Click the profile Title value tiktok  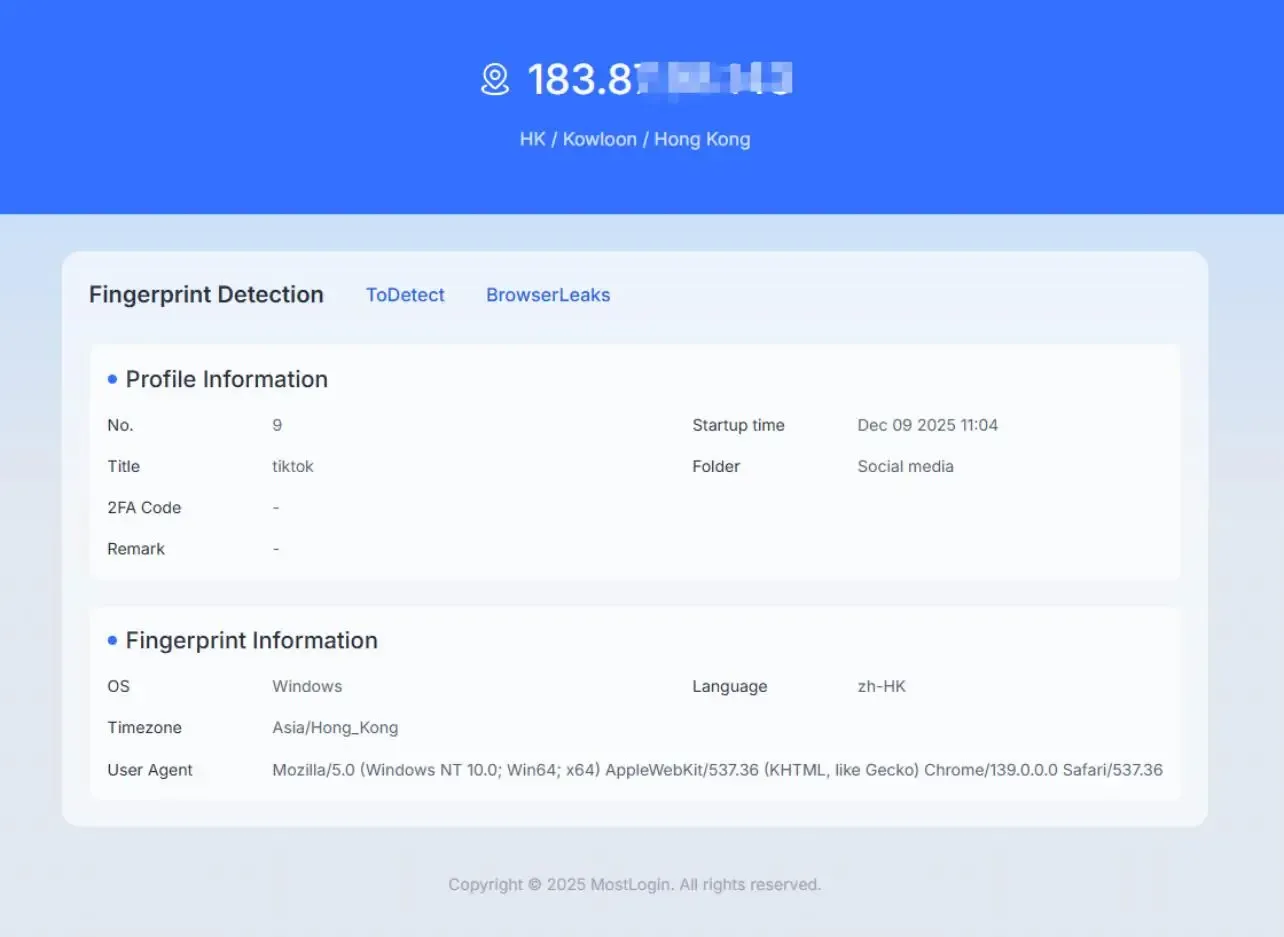pyautogui.click(x=292, y=466)
